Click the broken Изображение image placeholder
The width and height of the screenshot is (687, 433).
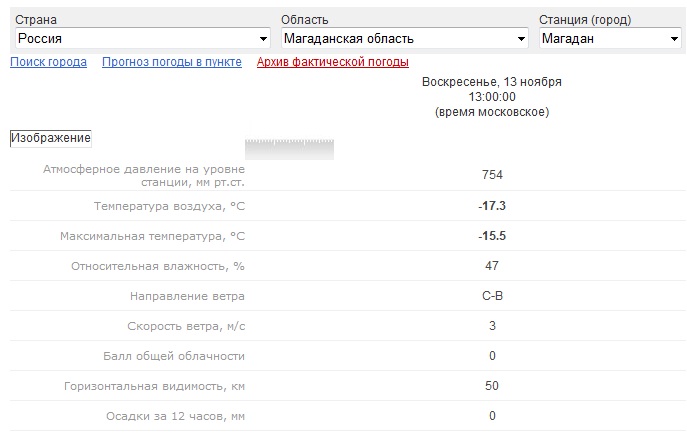pos(51,137)
